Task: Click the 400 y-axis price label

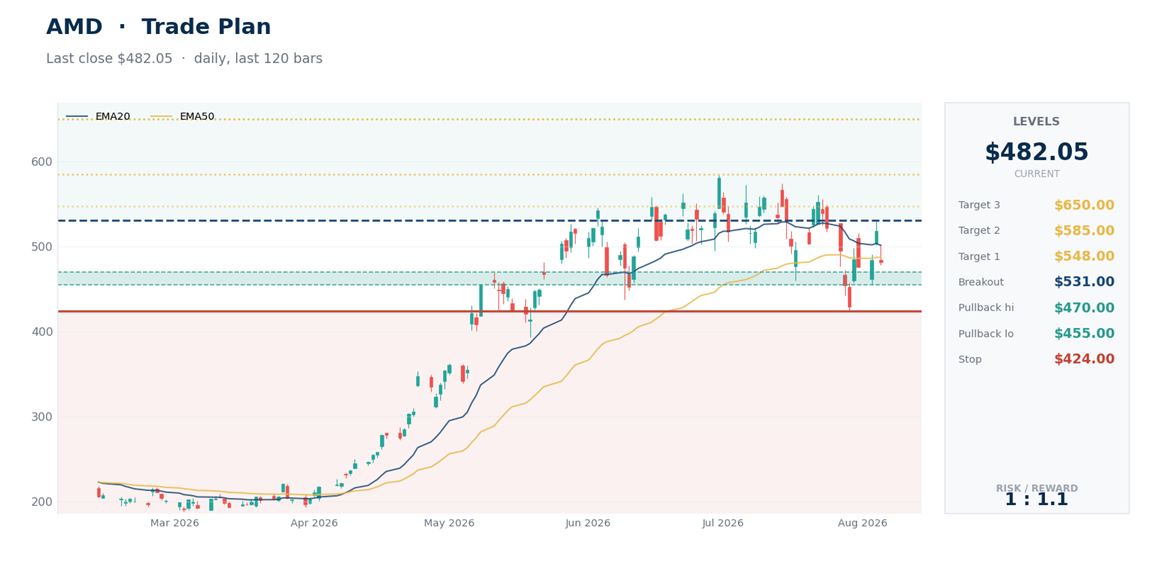Action: click(42, 332)
